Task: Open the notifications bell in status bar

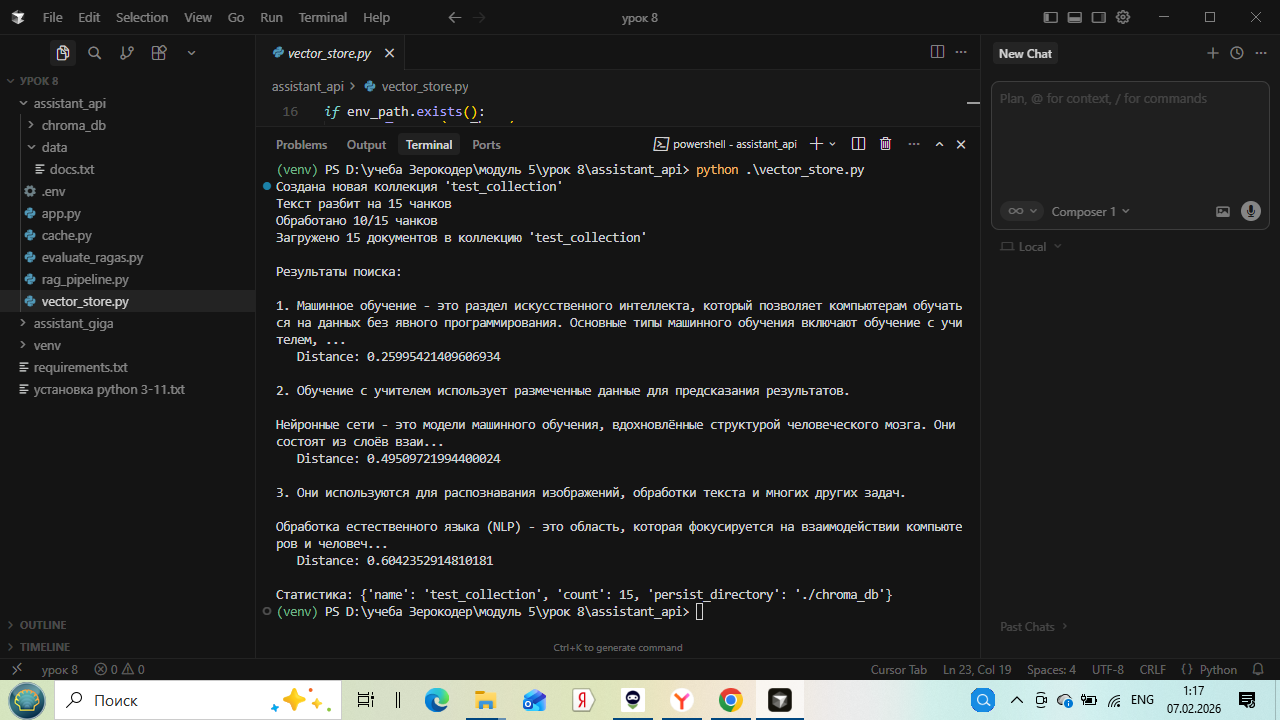Action: 1259,669
